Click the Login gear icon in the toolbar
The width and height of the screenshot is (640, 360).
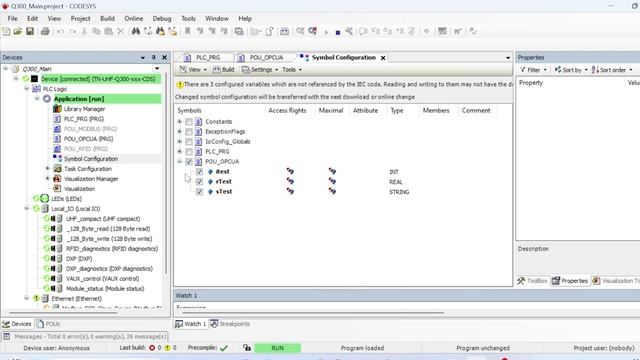pos(300,31)
